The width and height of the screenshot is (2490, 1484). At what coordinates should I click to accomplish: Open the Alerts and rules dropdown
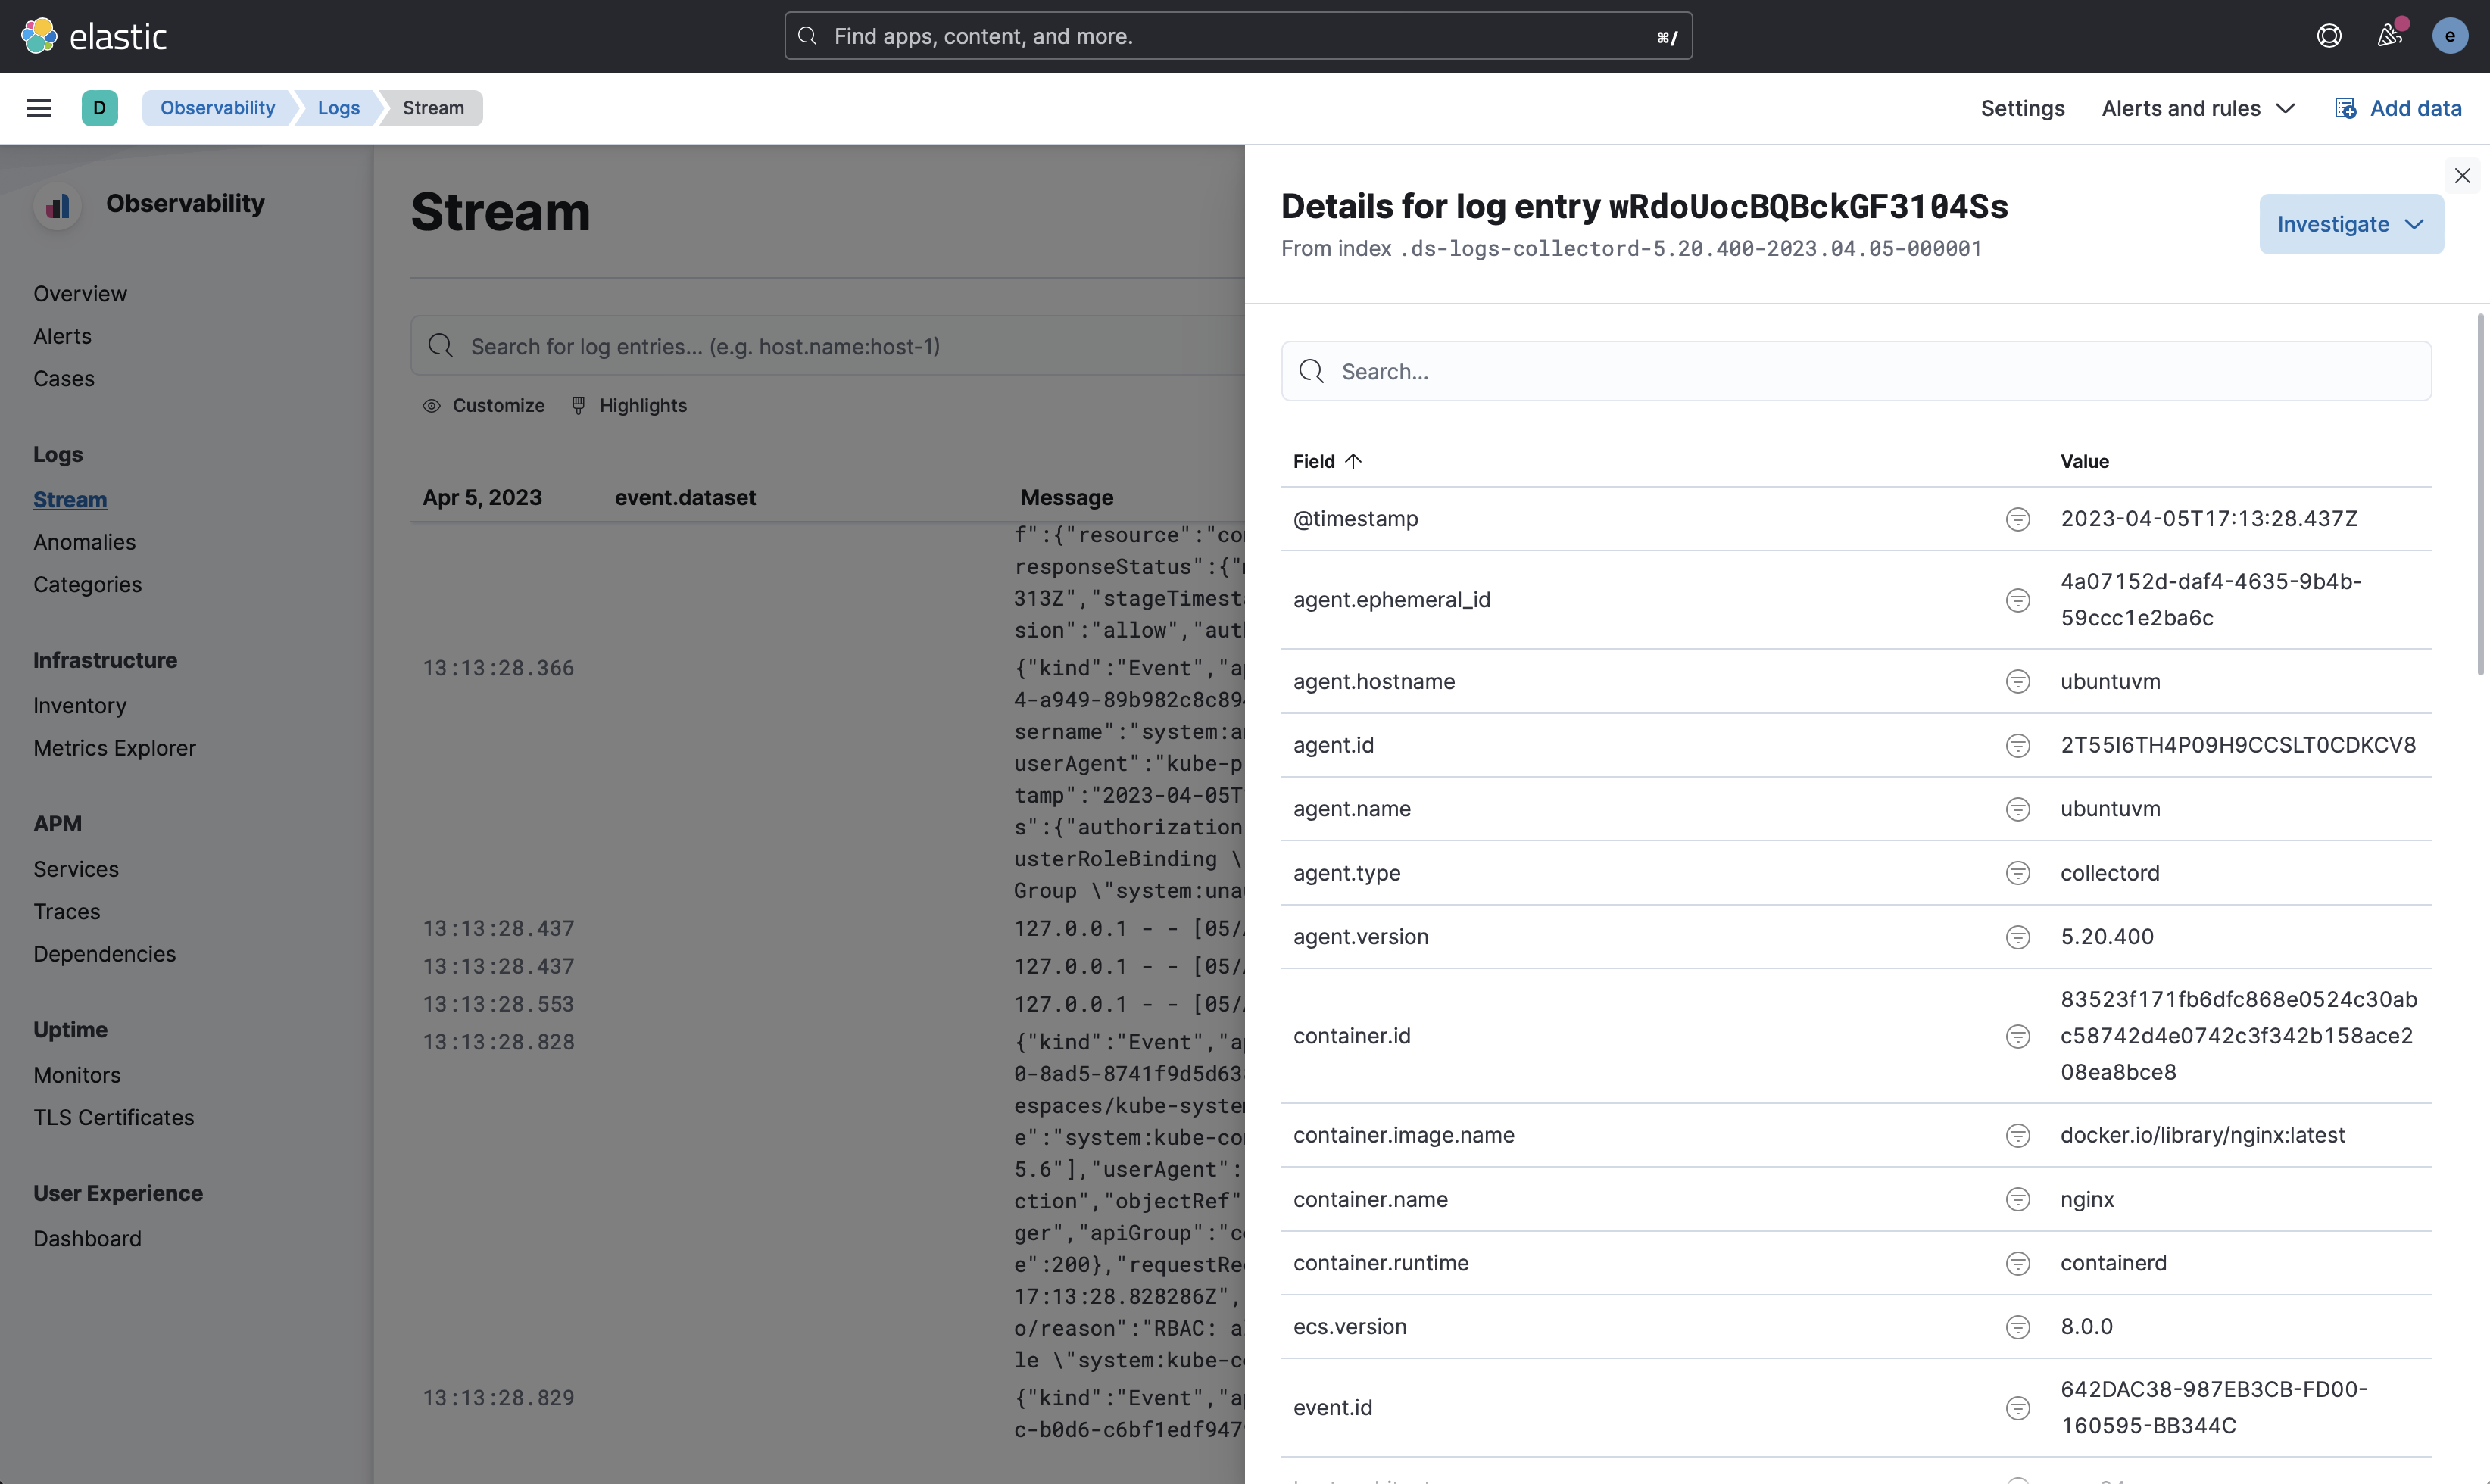tap(2197, 108)
